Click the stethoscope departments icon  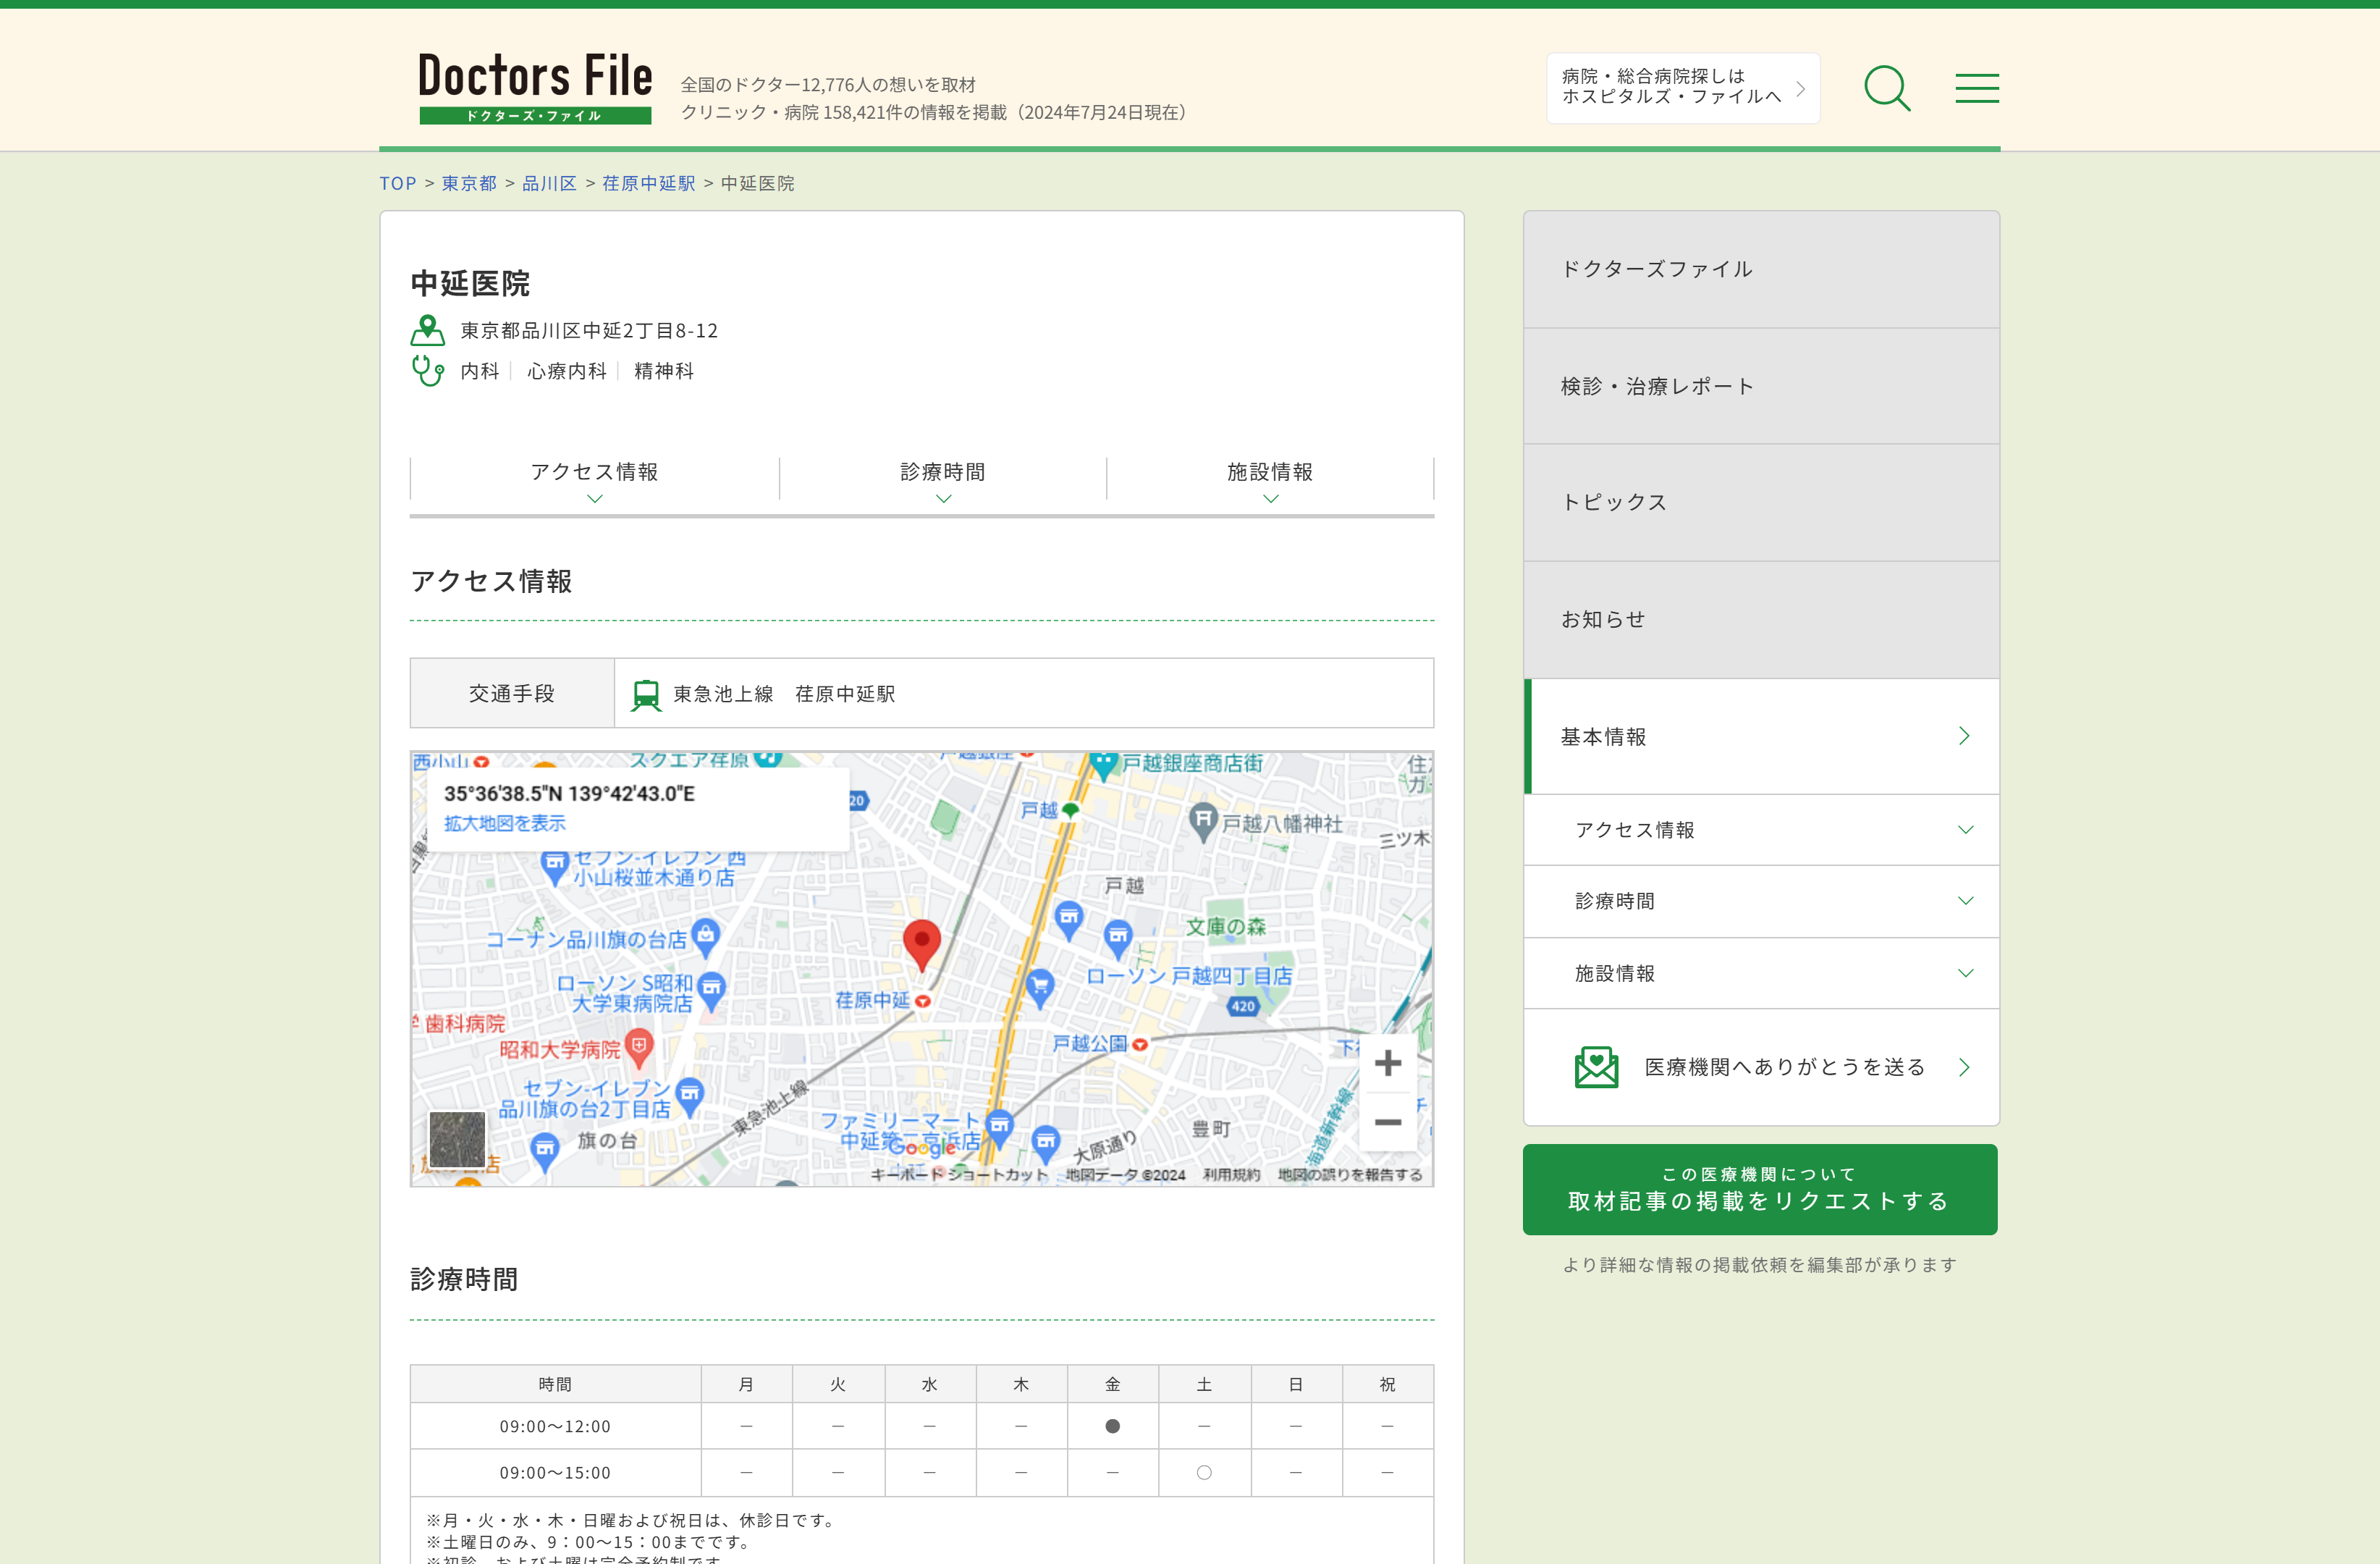pos(428,371)
